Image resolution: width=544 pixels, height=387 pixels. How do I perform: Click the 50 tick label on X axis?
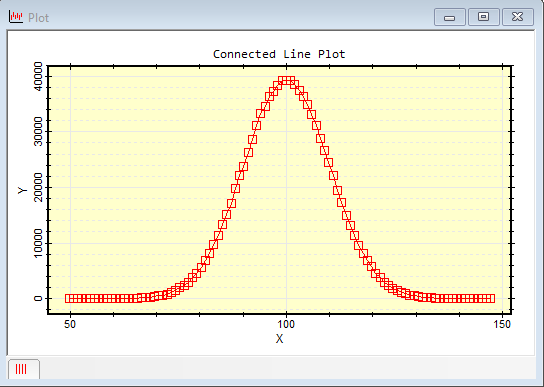tap(70, 324)
